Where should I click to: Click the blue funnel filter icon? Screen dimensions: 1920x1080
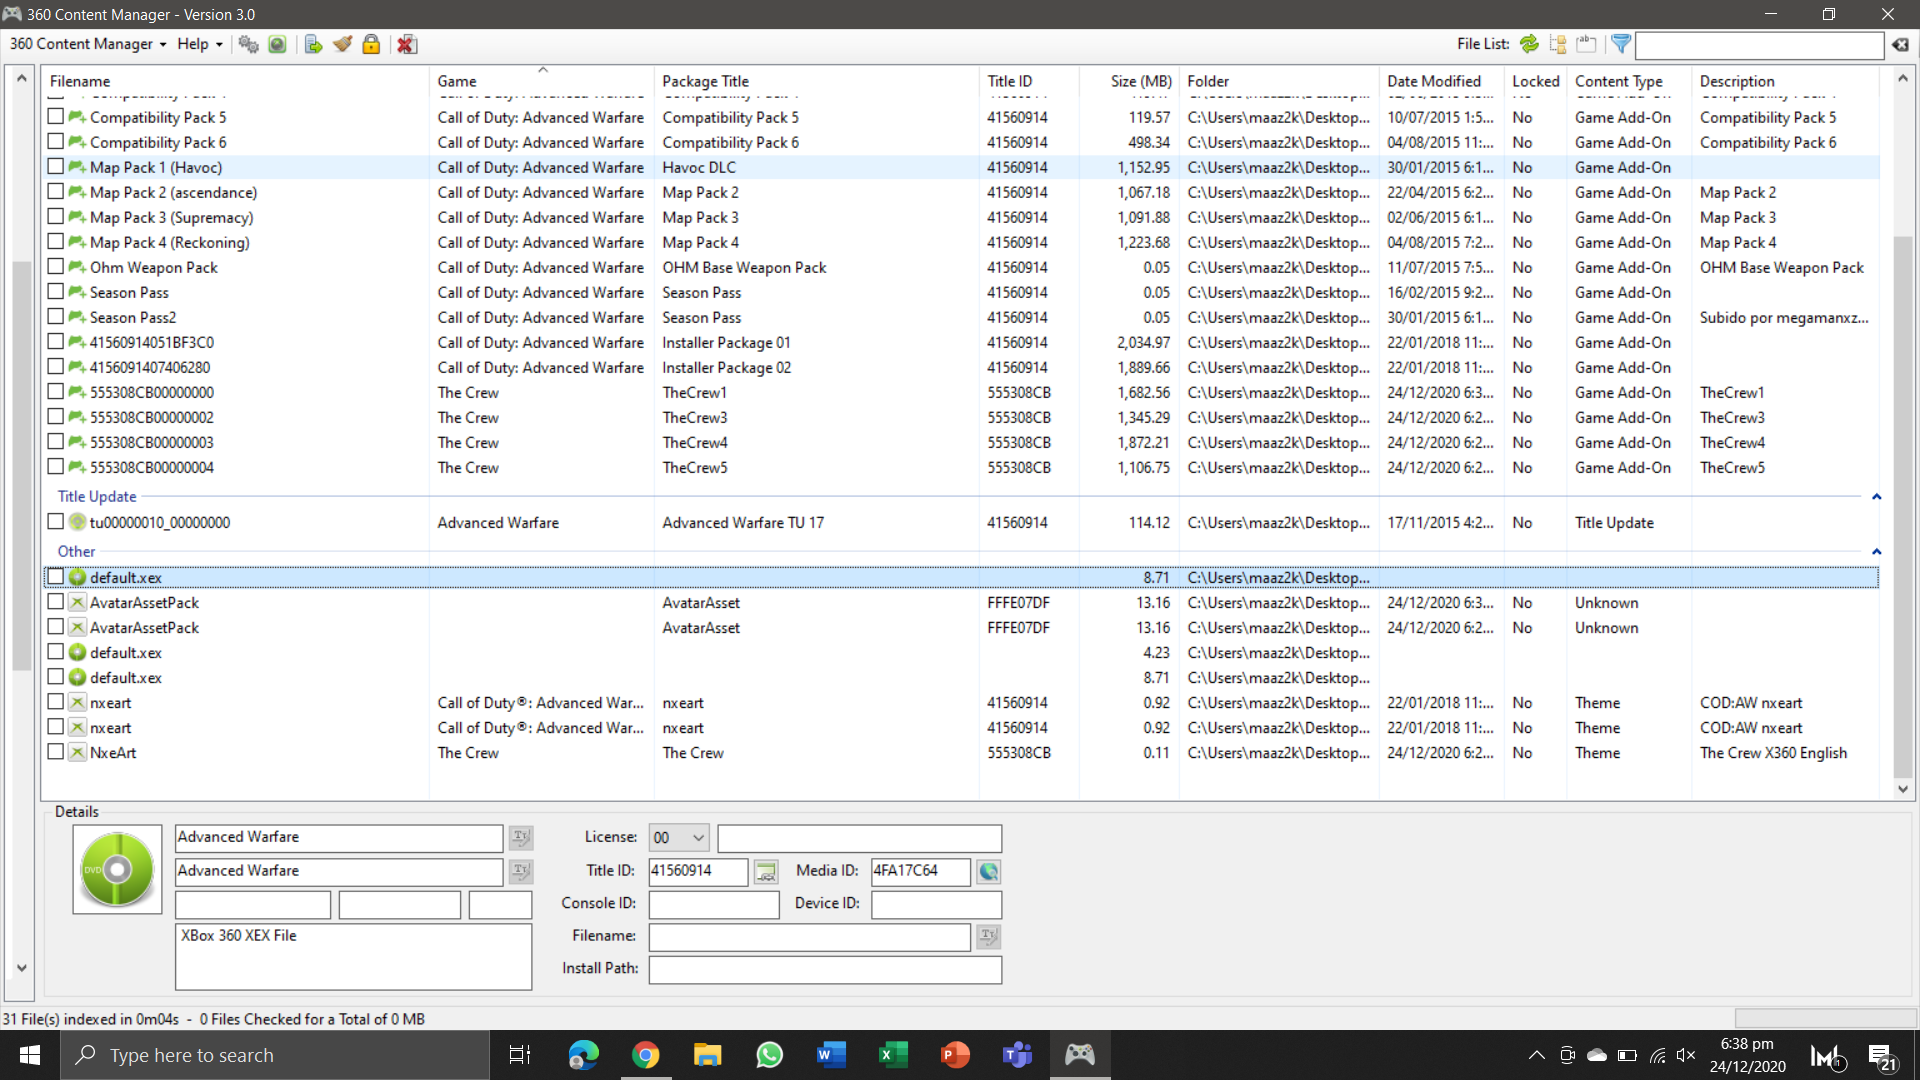(x=1621, y=44)
